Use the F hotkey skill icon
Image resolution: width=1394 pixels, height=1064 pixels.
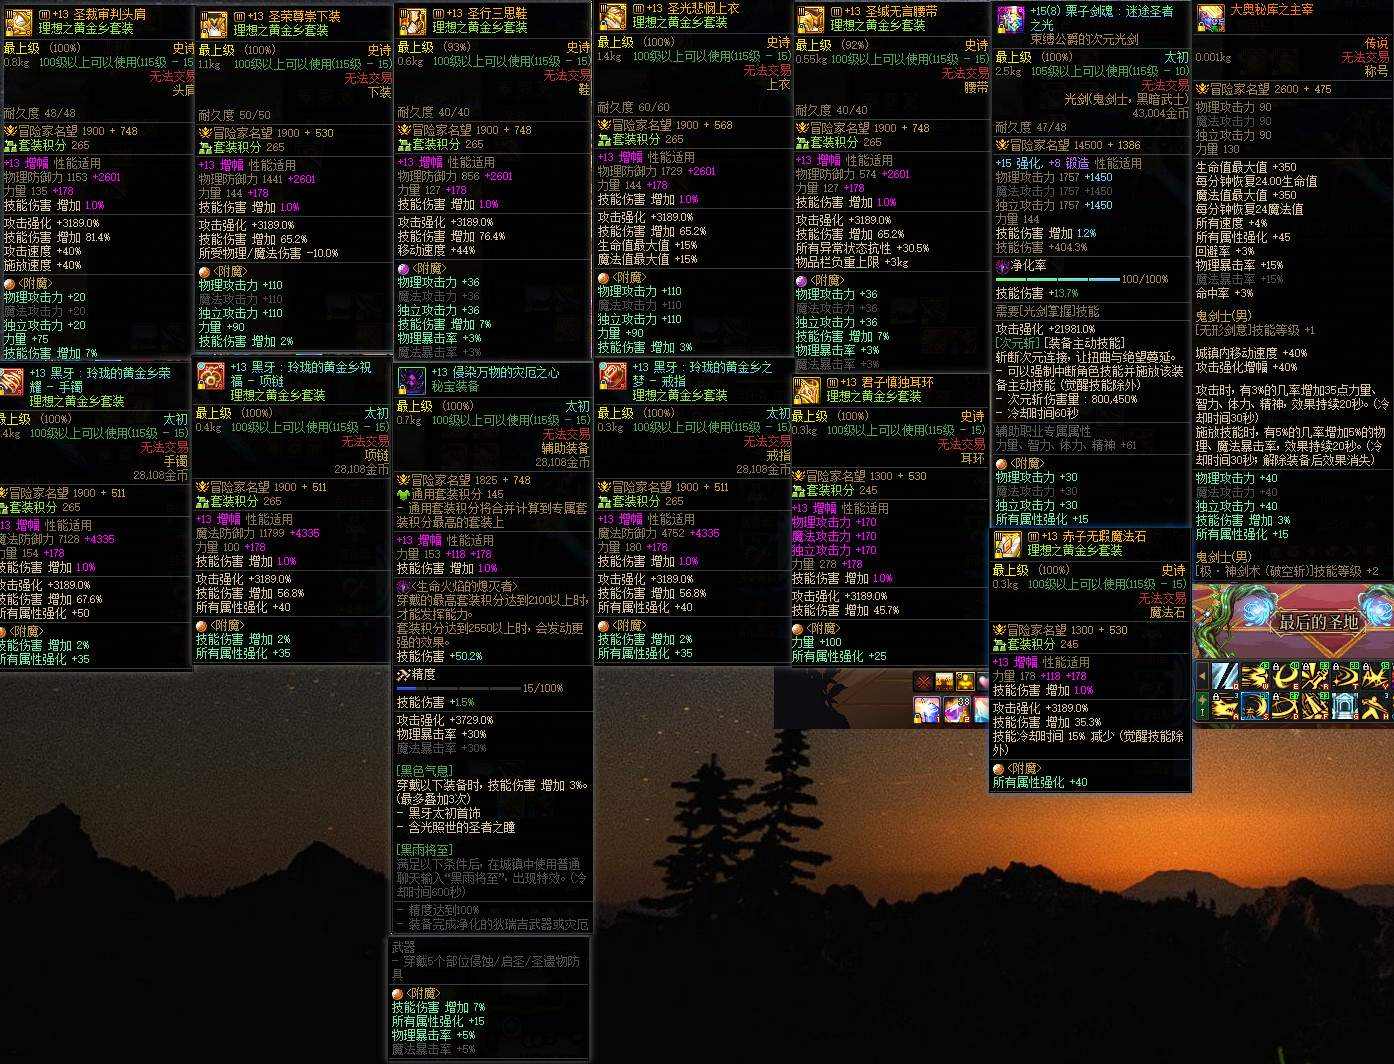coord(1315,706)
